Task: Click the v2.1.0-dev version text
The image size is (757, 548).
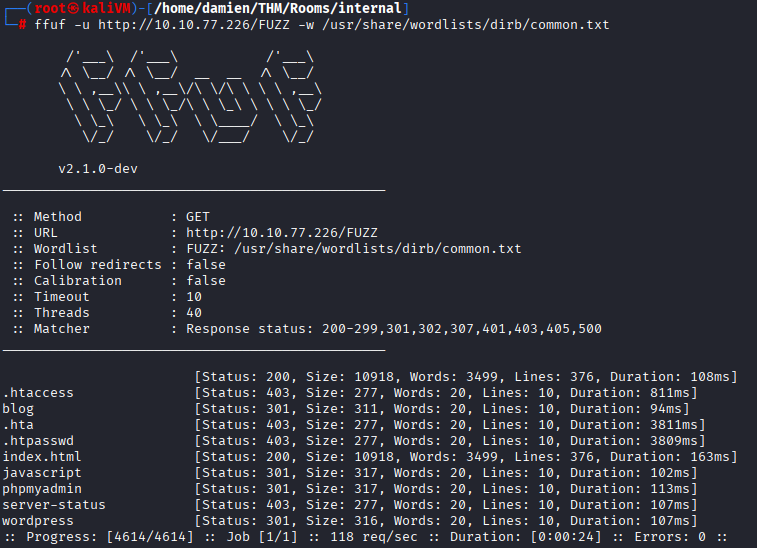Action: point(97,168)
